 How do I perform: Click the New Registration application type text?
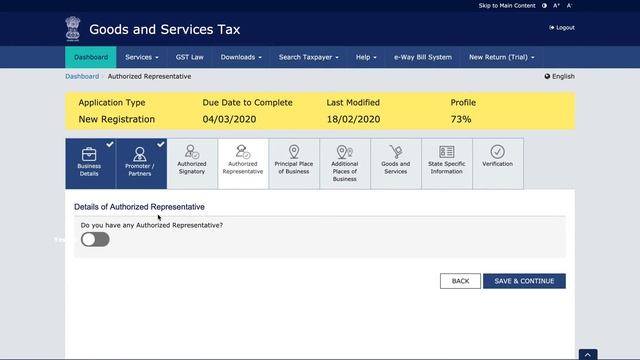117,119
